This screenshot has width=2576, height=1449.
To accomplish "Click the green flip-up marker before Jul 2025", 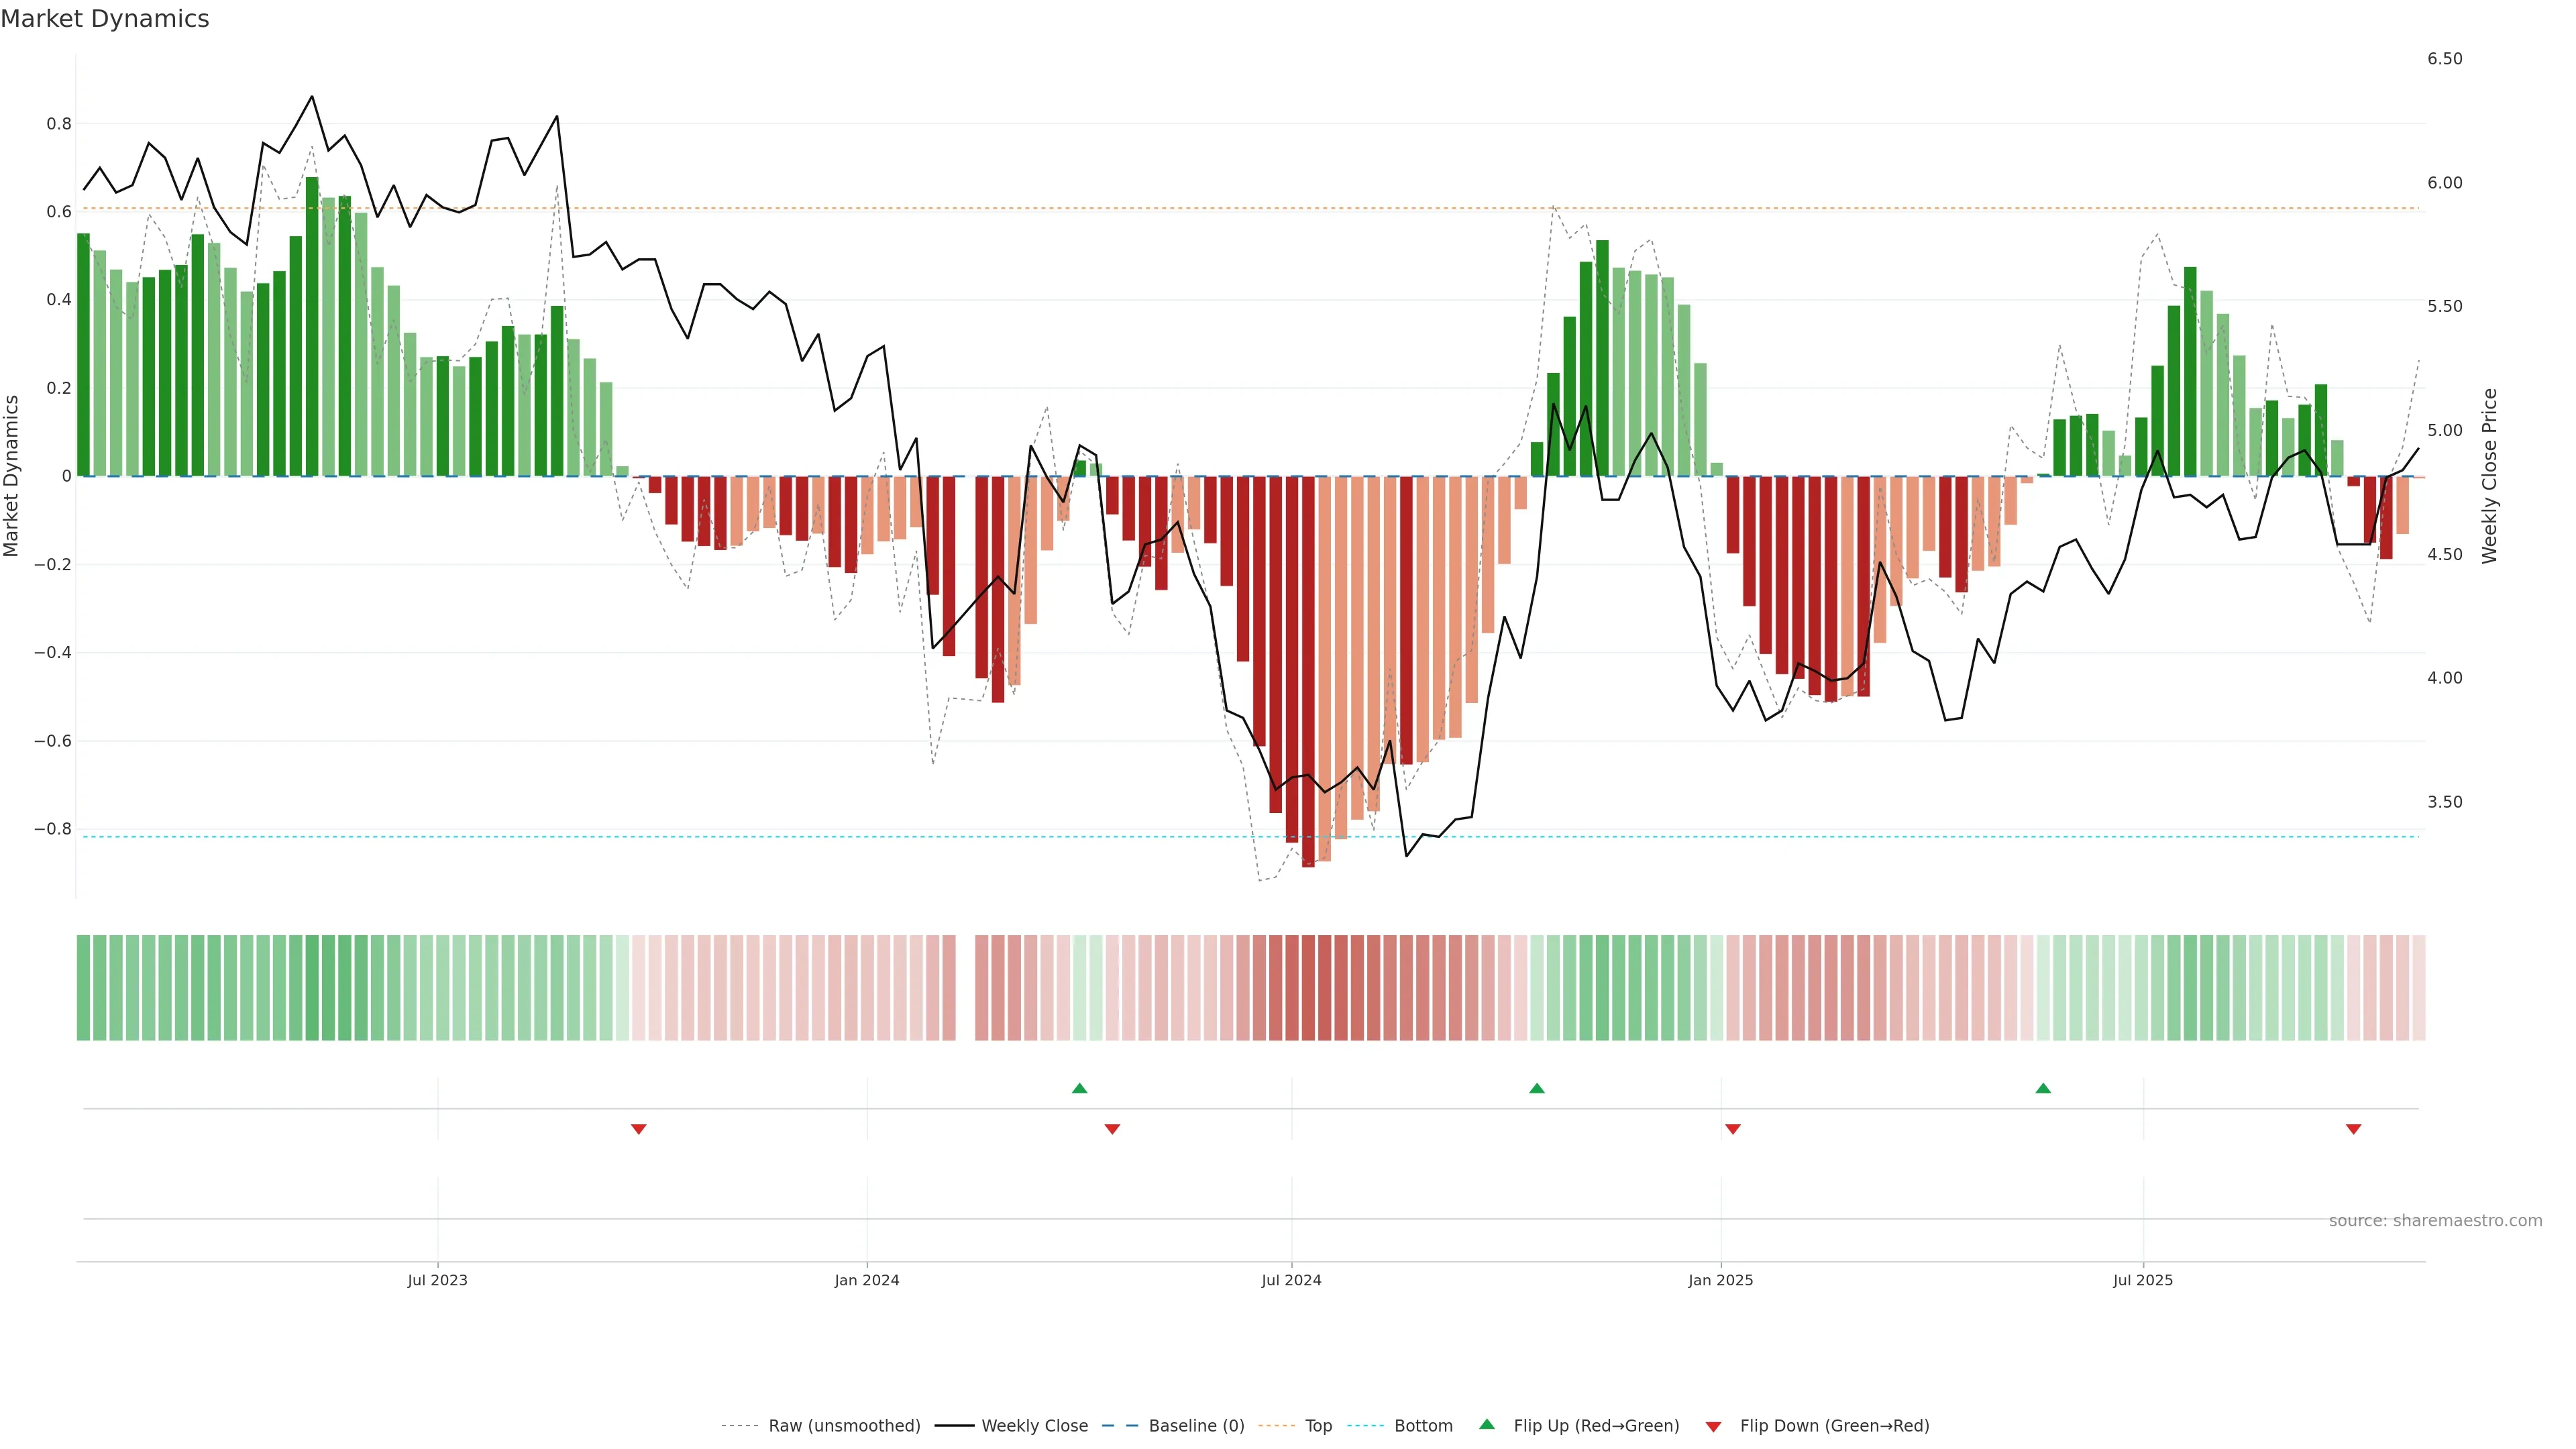I will point(2043,1088).
